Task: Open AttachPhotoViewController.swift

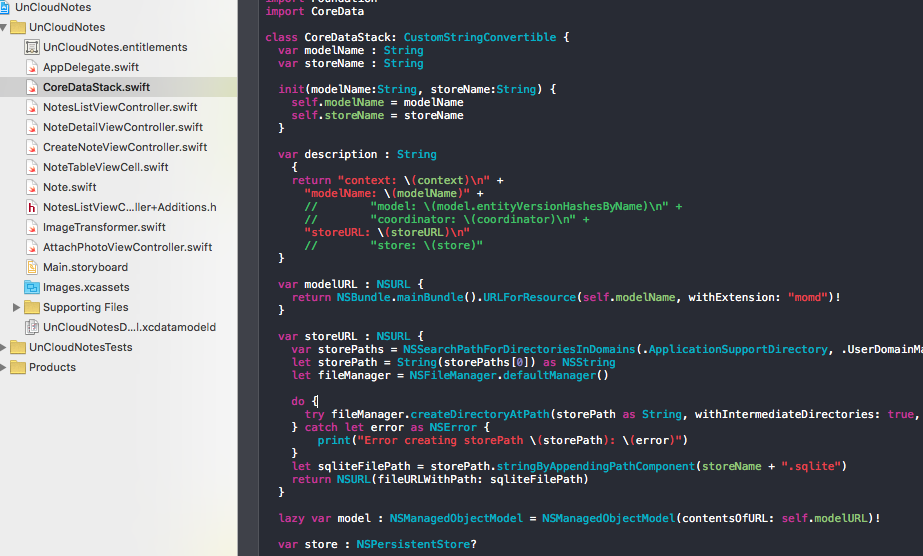Action: tap(127, 247)
